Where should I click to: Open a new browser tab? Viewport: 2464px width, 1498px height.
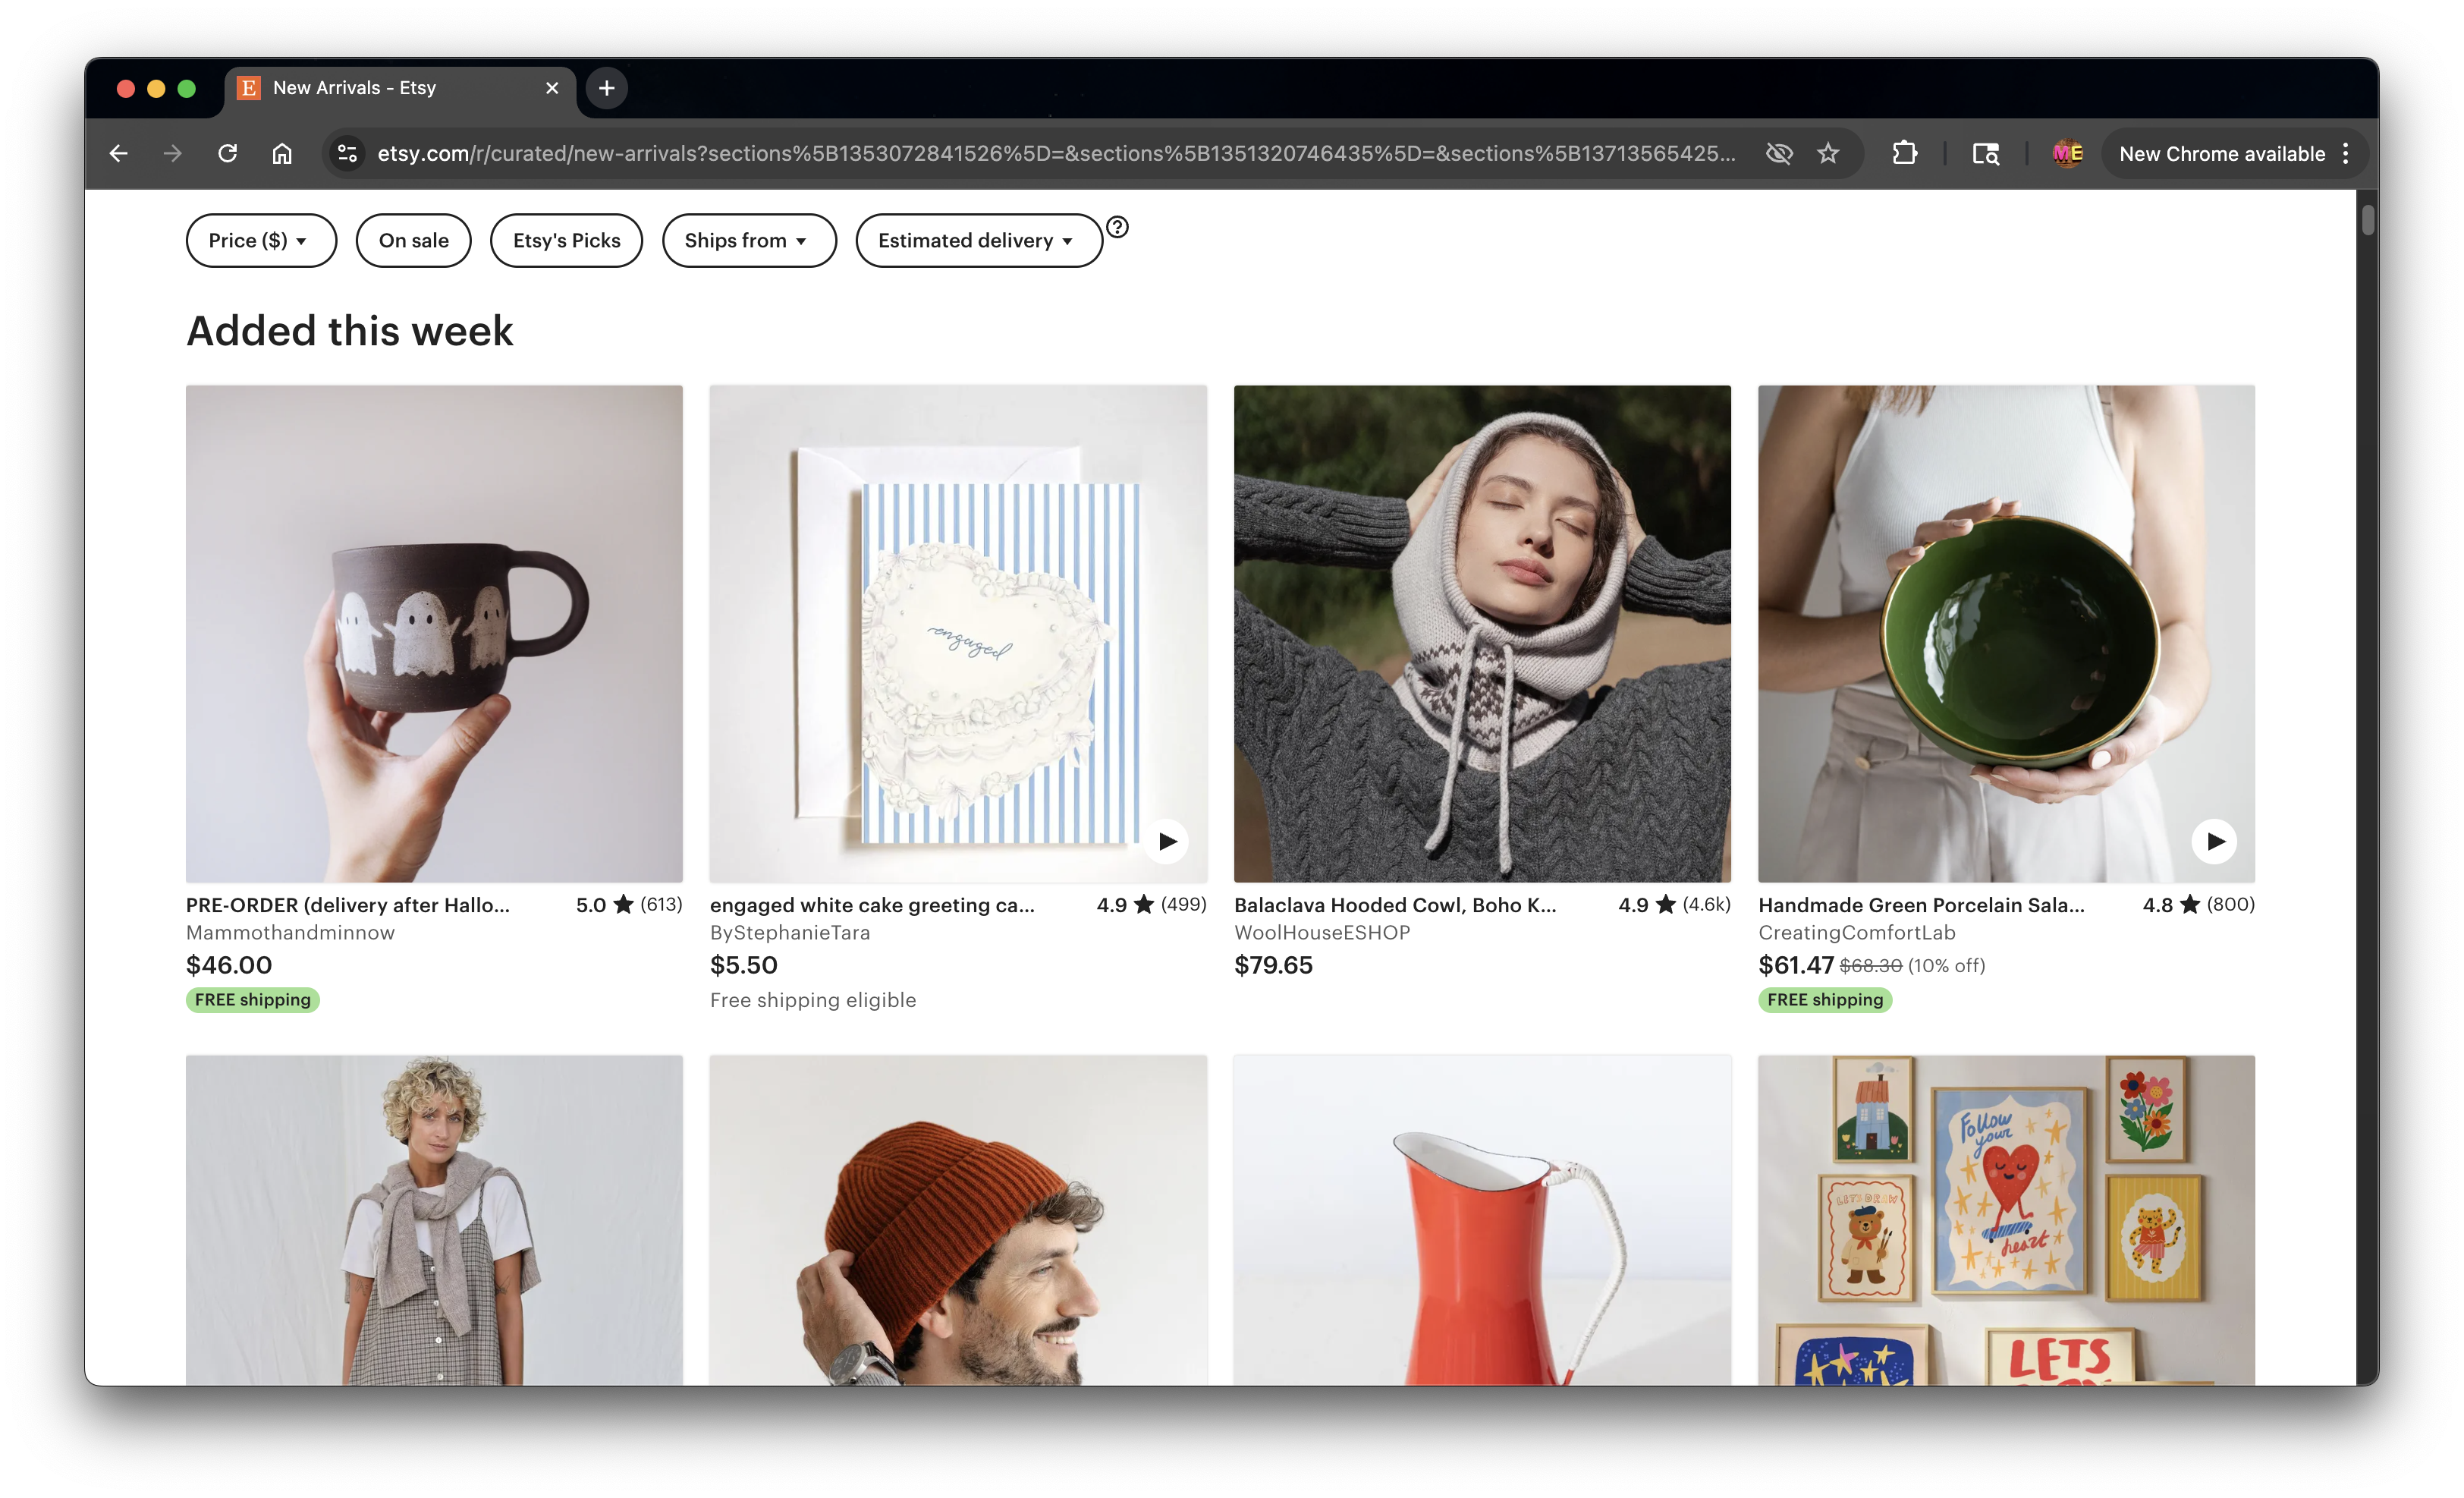tap(606, 88)
